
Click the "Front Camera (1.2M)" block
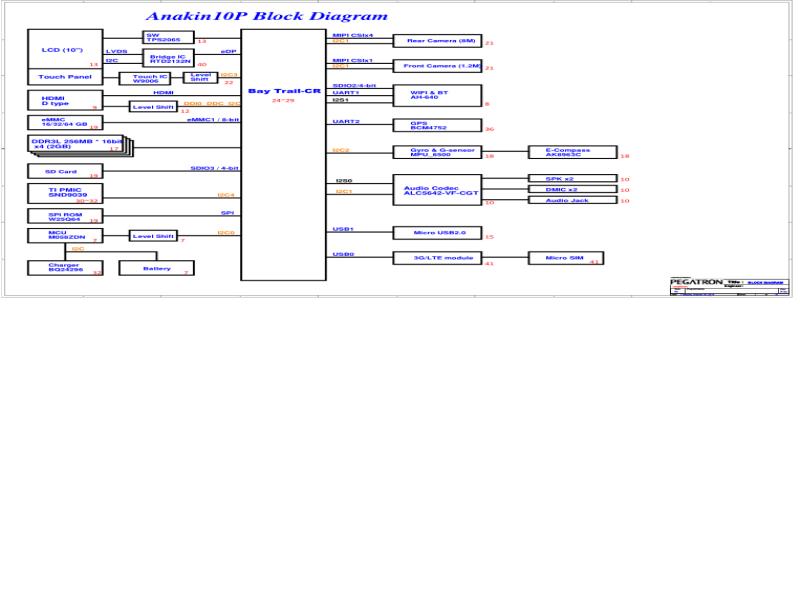click(x=437, y=66)
